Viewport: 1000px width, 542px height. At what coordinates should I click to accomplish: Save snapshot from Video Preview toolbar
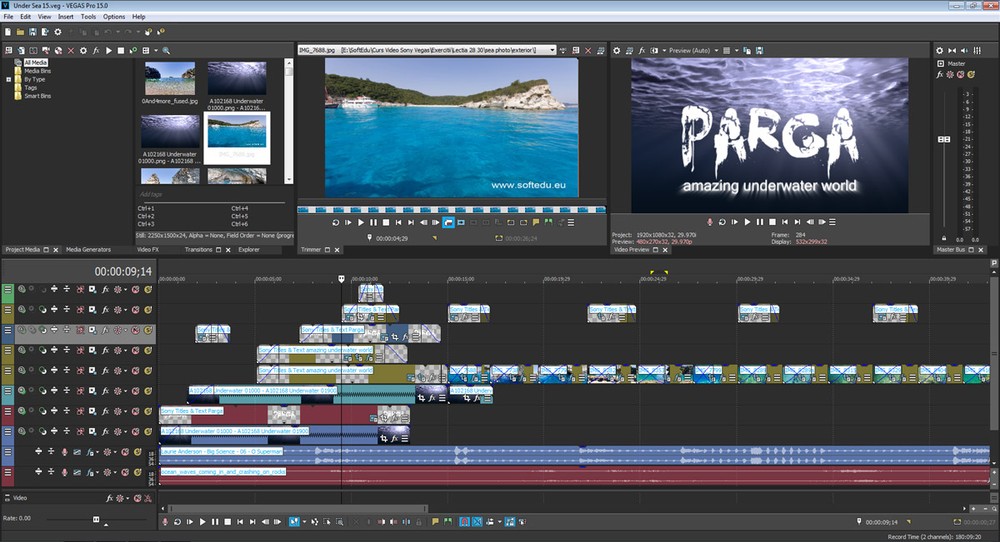(759, 50)
